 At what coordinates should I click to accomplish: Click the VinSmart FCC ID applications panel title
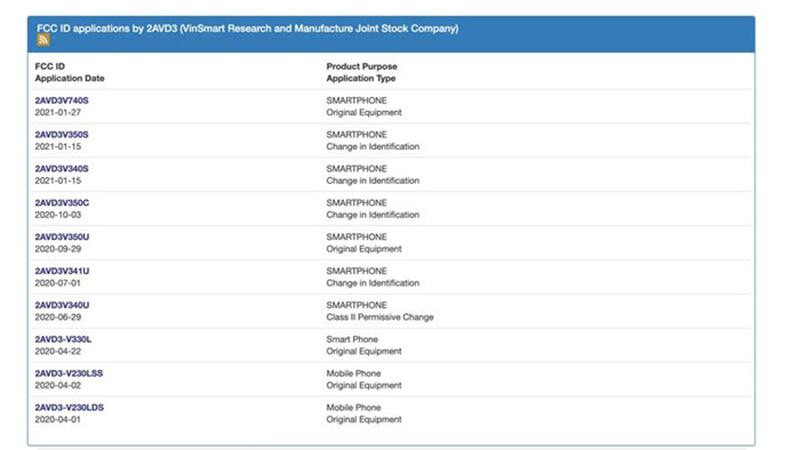click(246, 28)
